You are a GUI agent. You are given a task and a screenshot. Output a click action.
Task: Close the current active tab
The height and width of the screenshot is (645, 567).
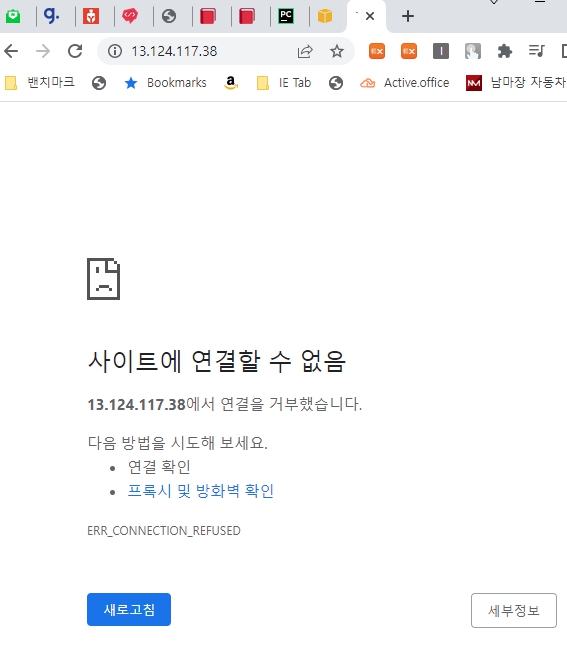tap(370, 16)
